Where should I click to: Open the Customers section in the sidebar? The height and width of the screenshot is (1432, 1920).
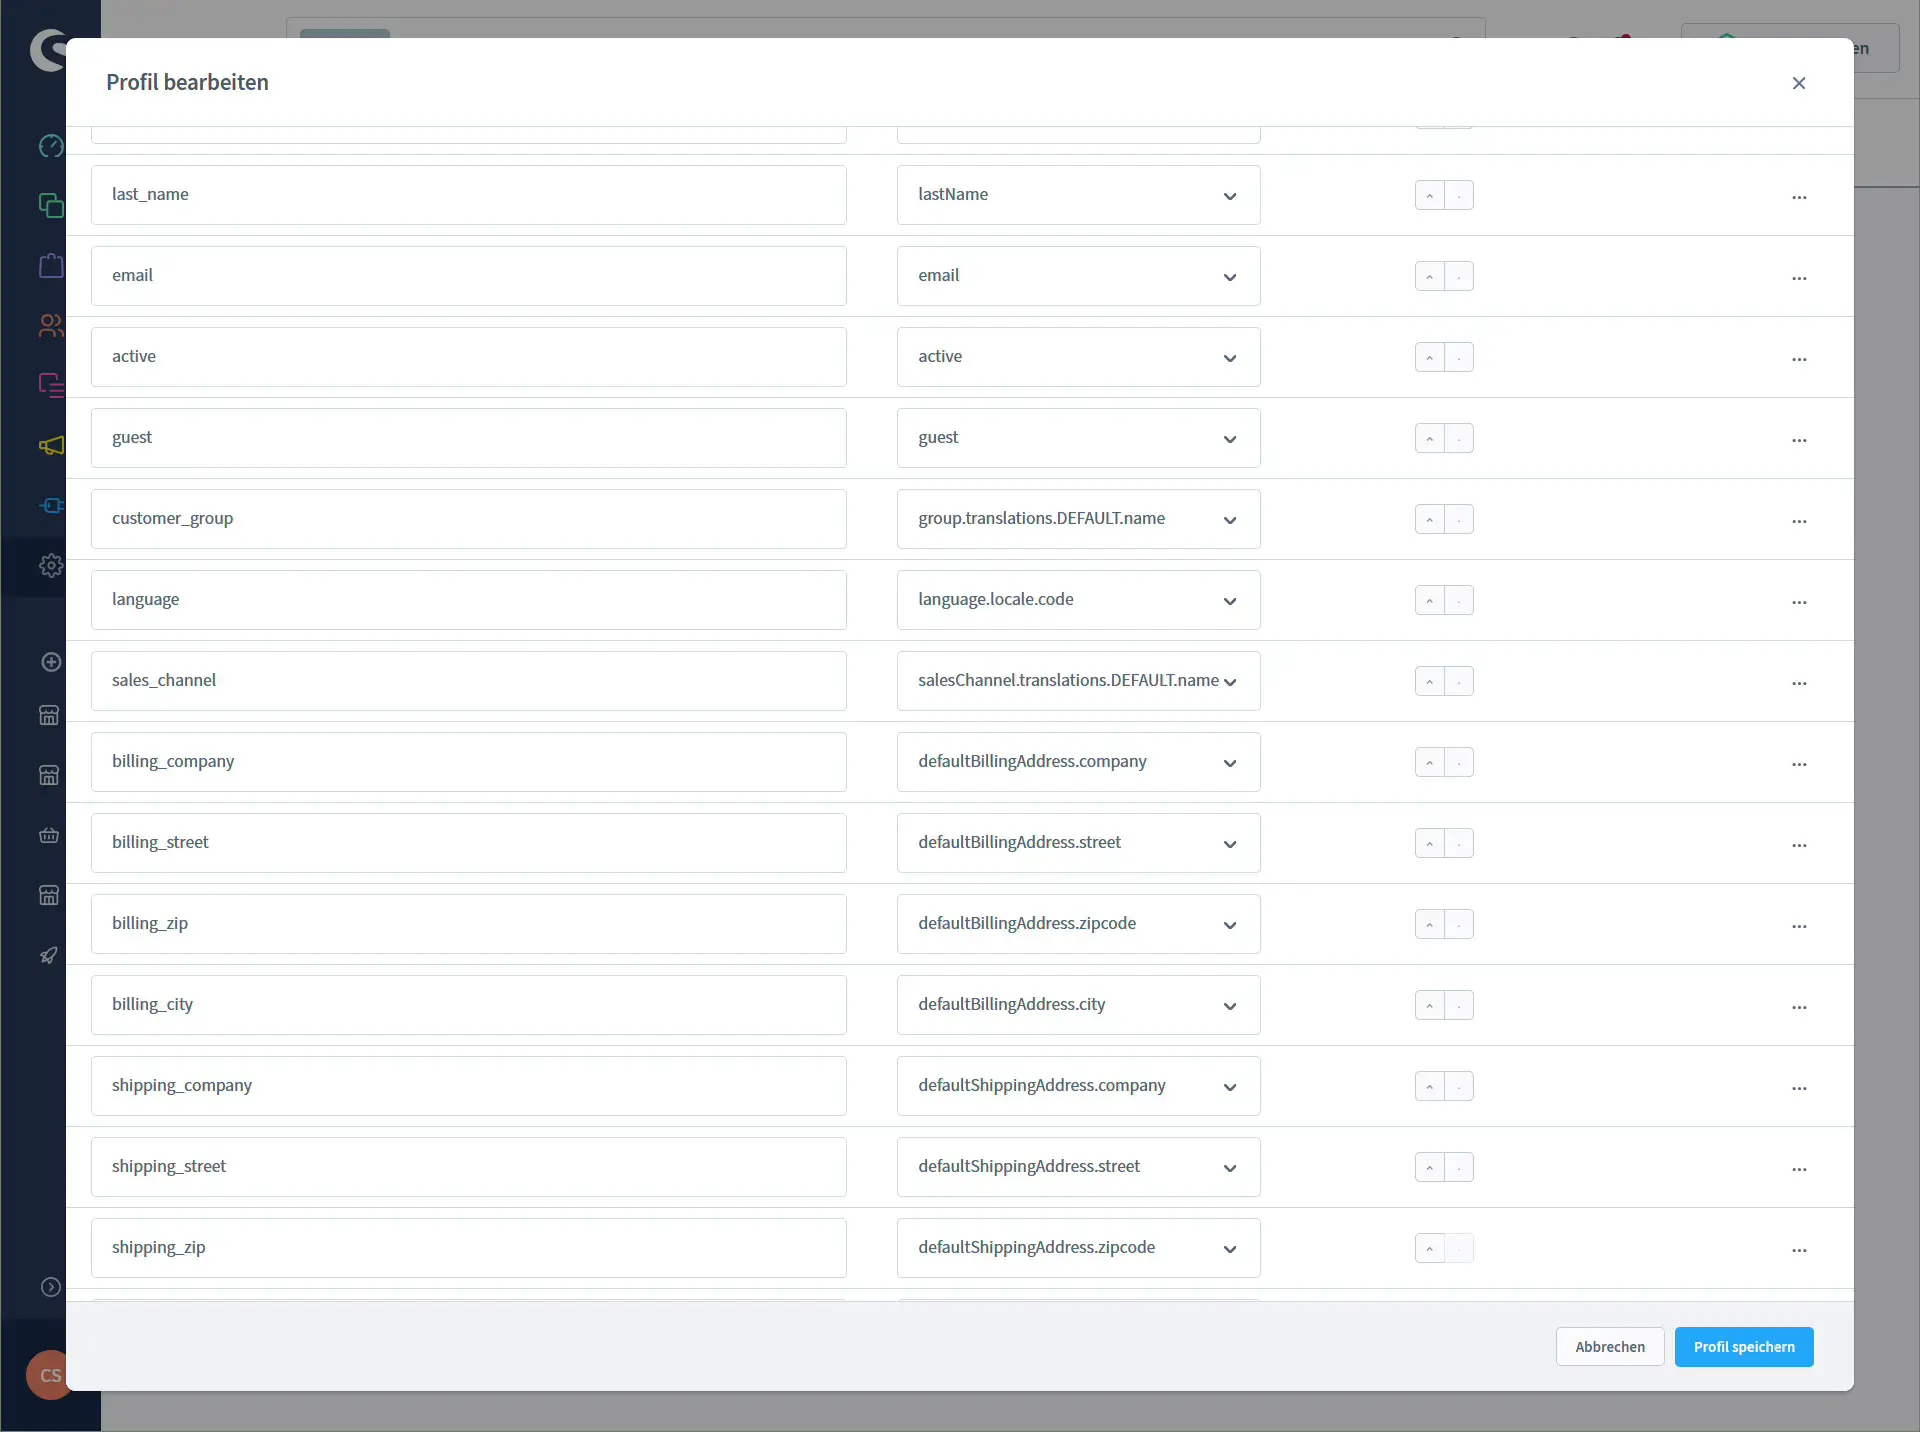coord(50,325)
